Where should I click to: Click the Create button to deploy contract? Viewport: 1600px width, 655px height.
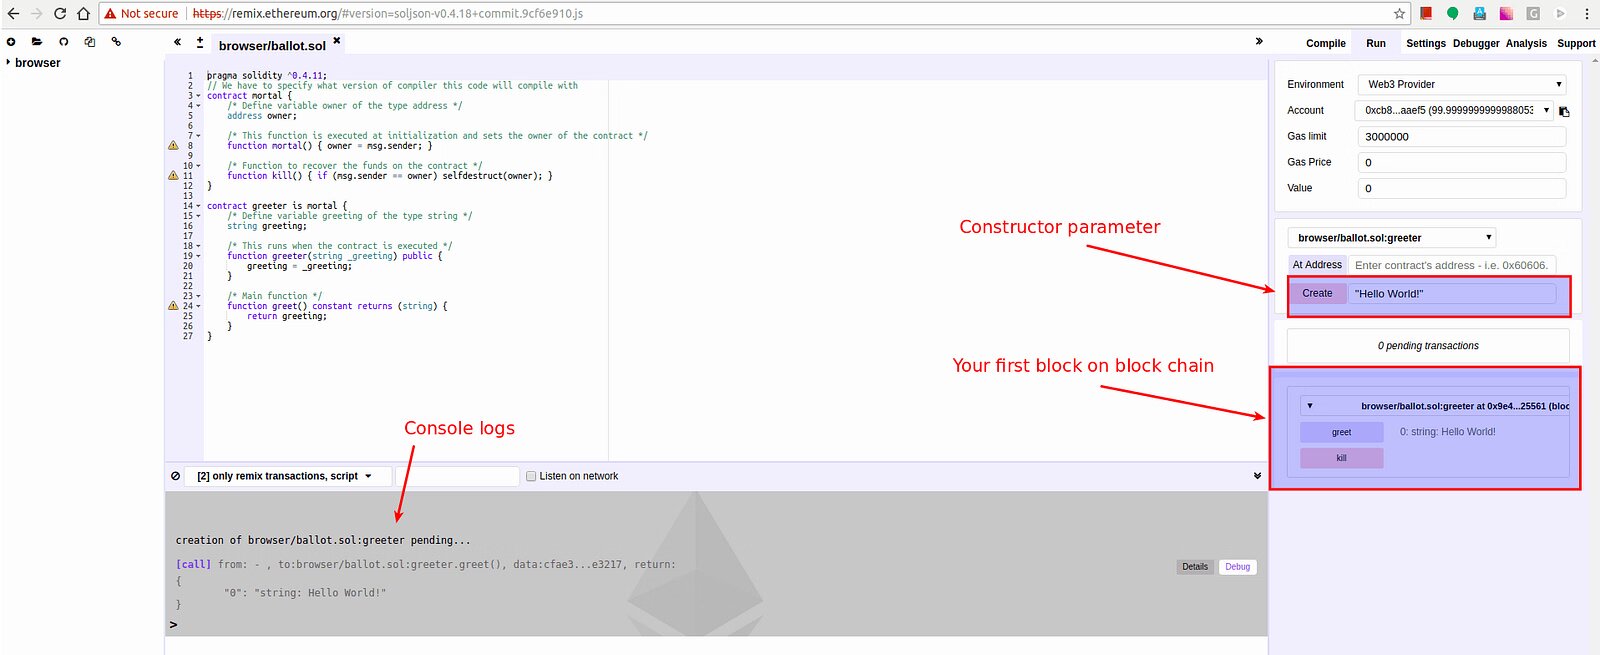[x=1317, y=293]
